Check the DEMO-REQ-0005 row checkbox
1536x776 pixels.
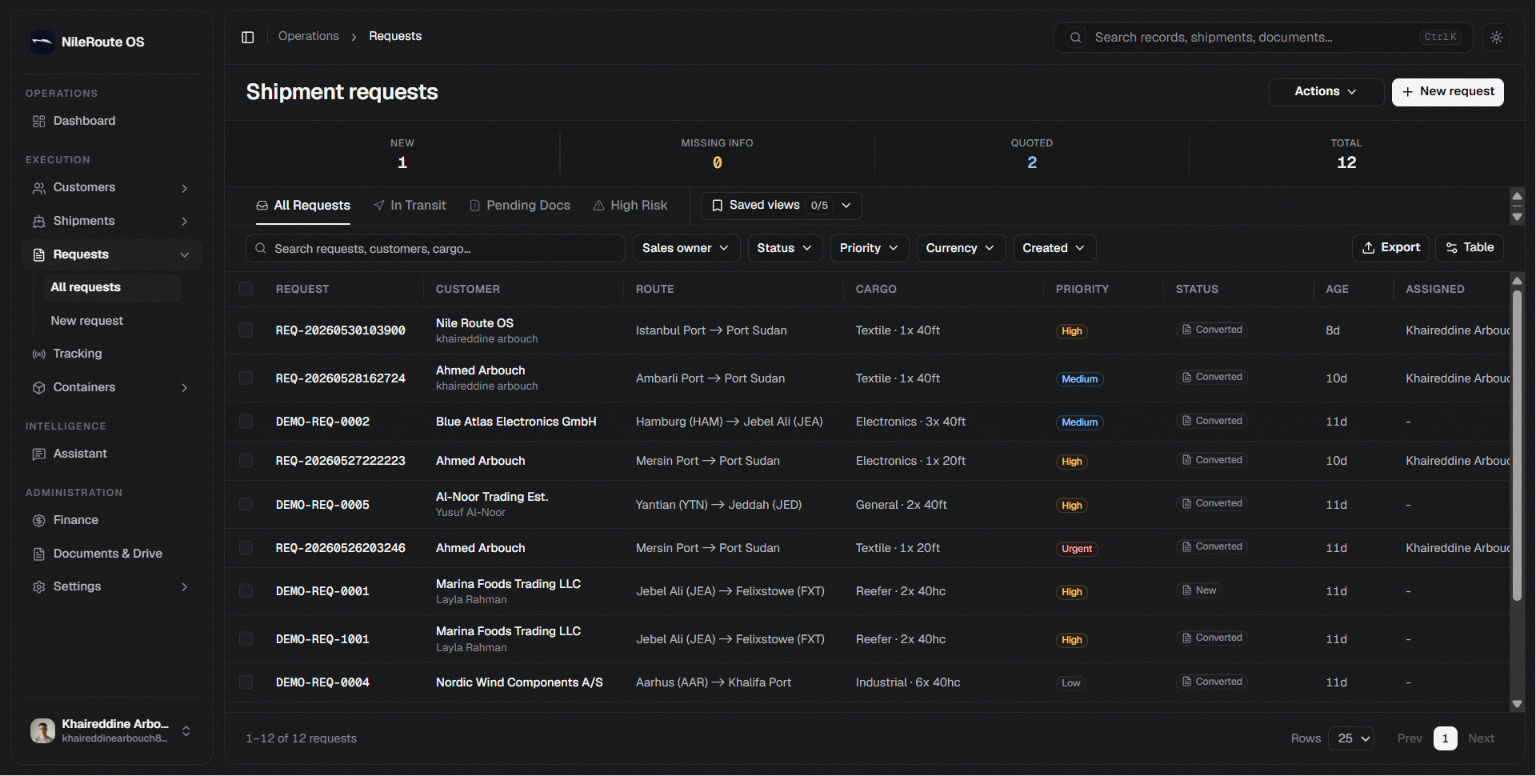pos(246,505)
